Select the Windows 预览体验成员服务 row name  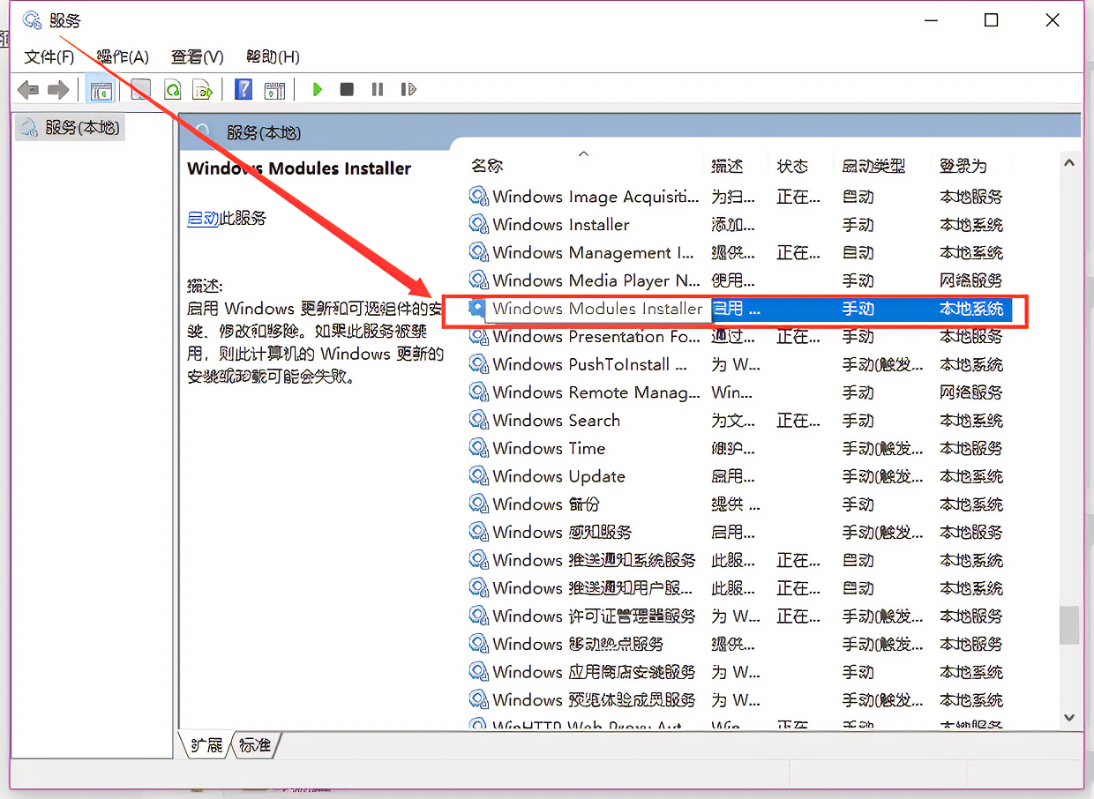(594, 699)
